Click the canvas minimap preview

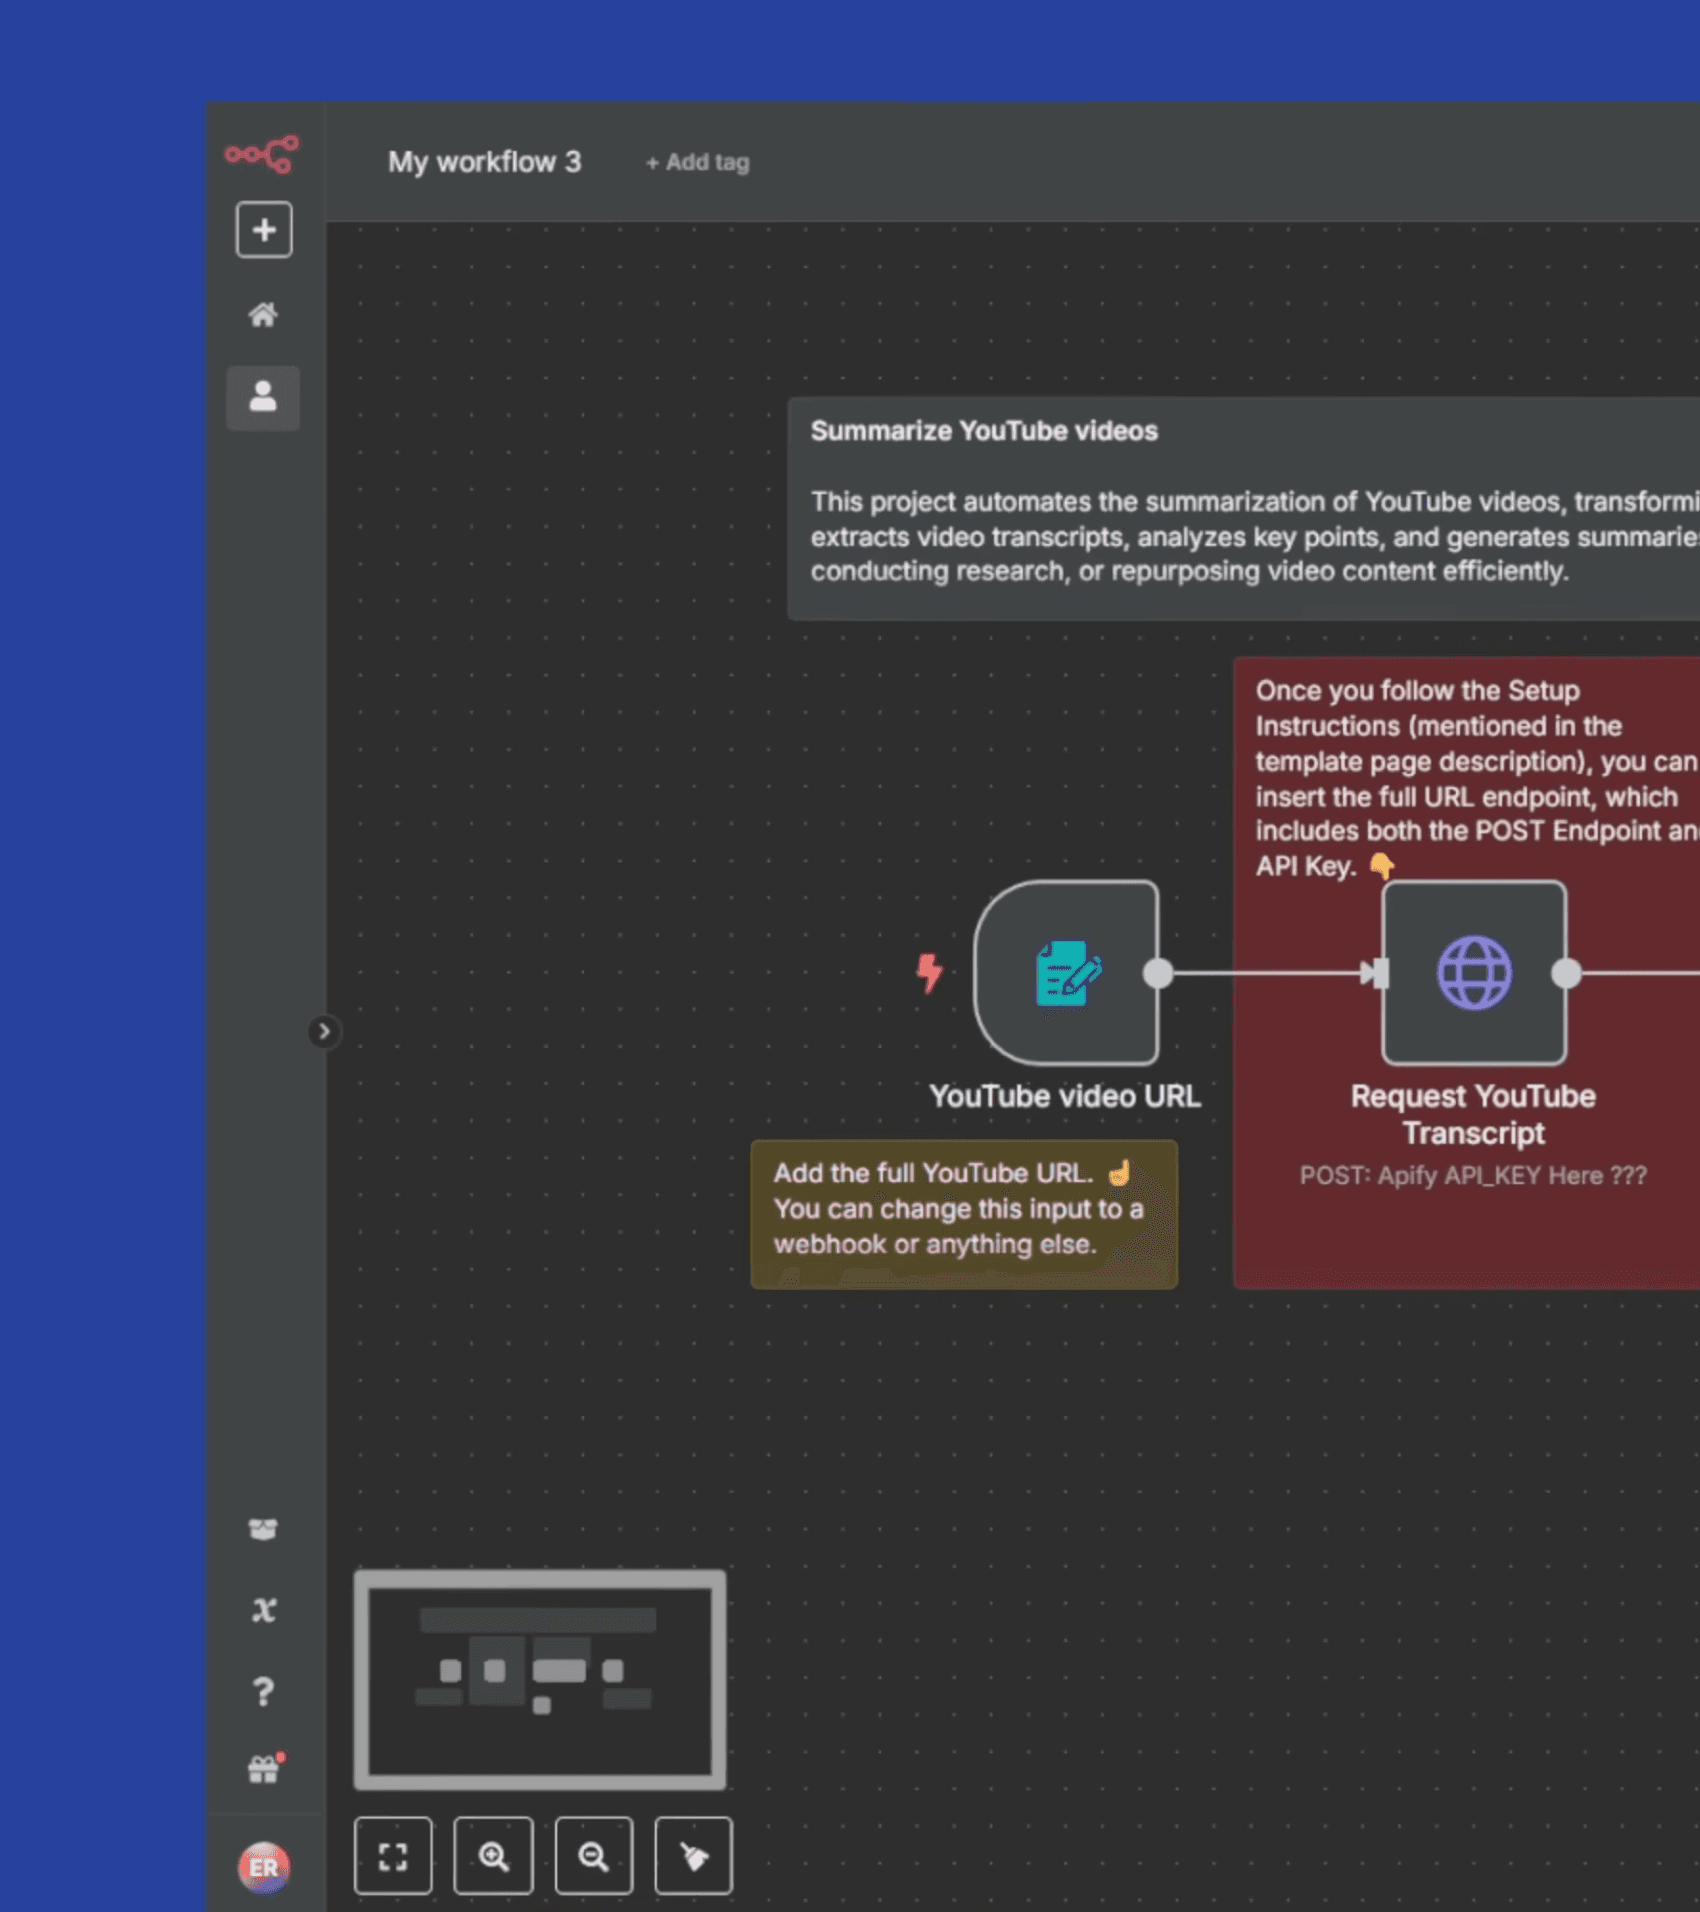click(x=540, y=1679)
